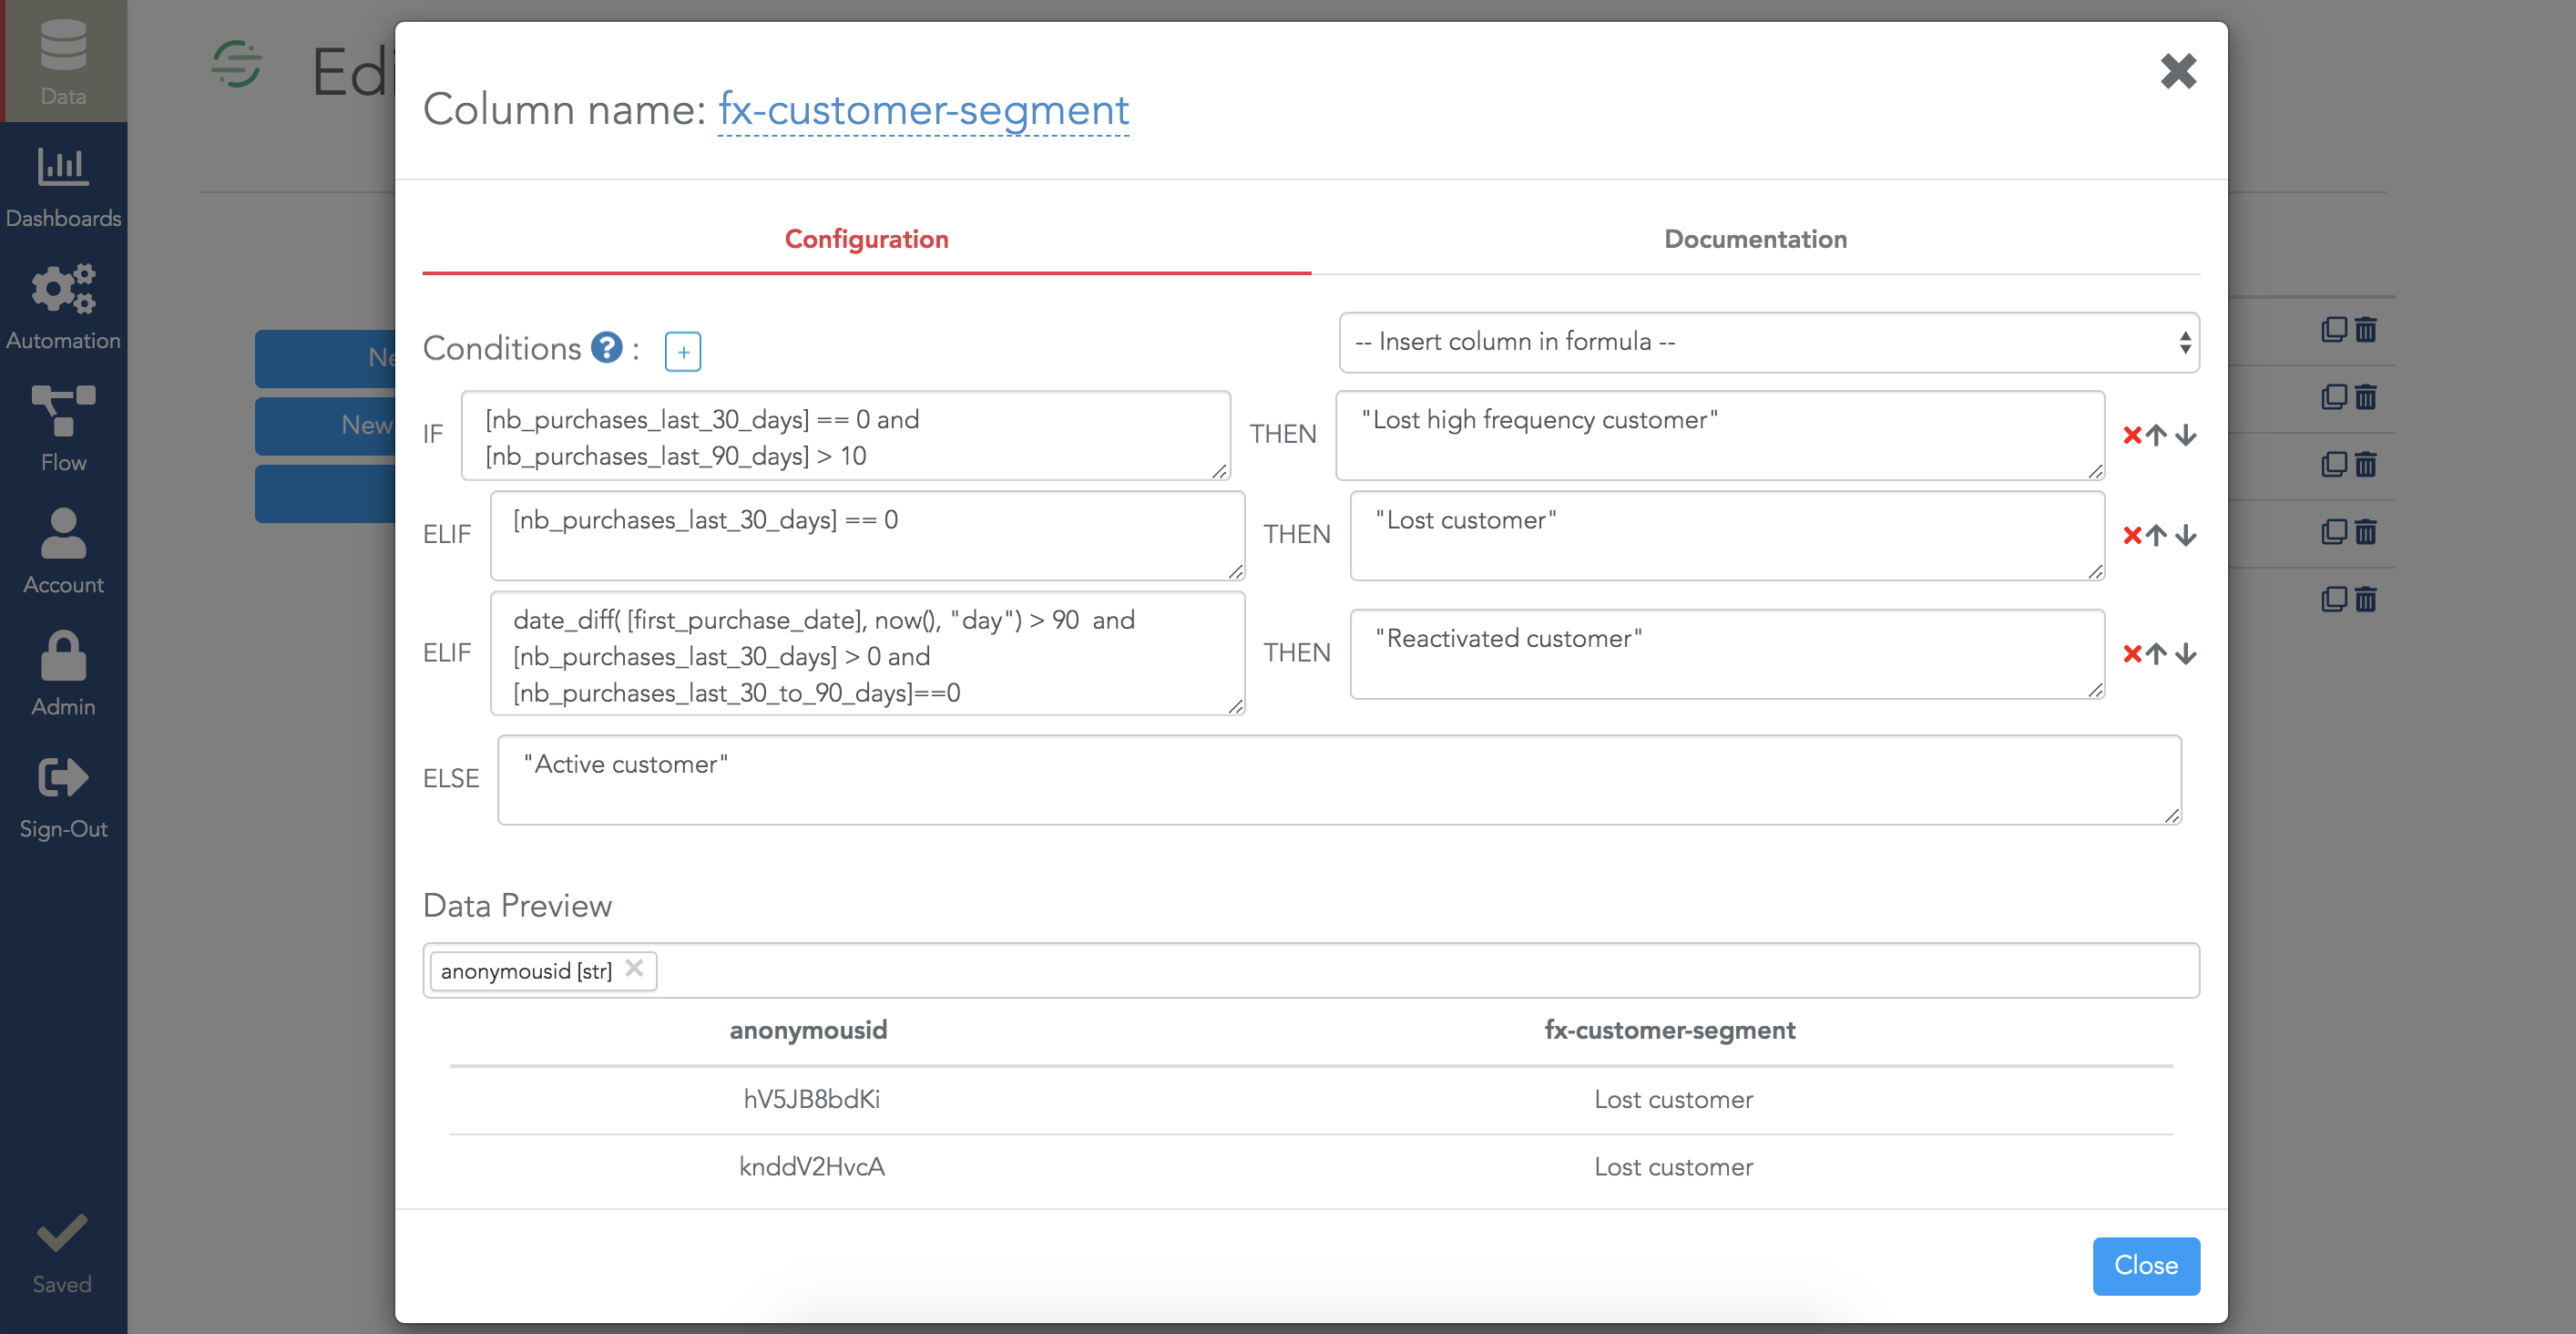Click the Lost high frequency customer result field

(1720, 436)
